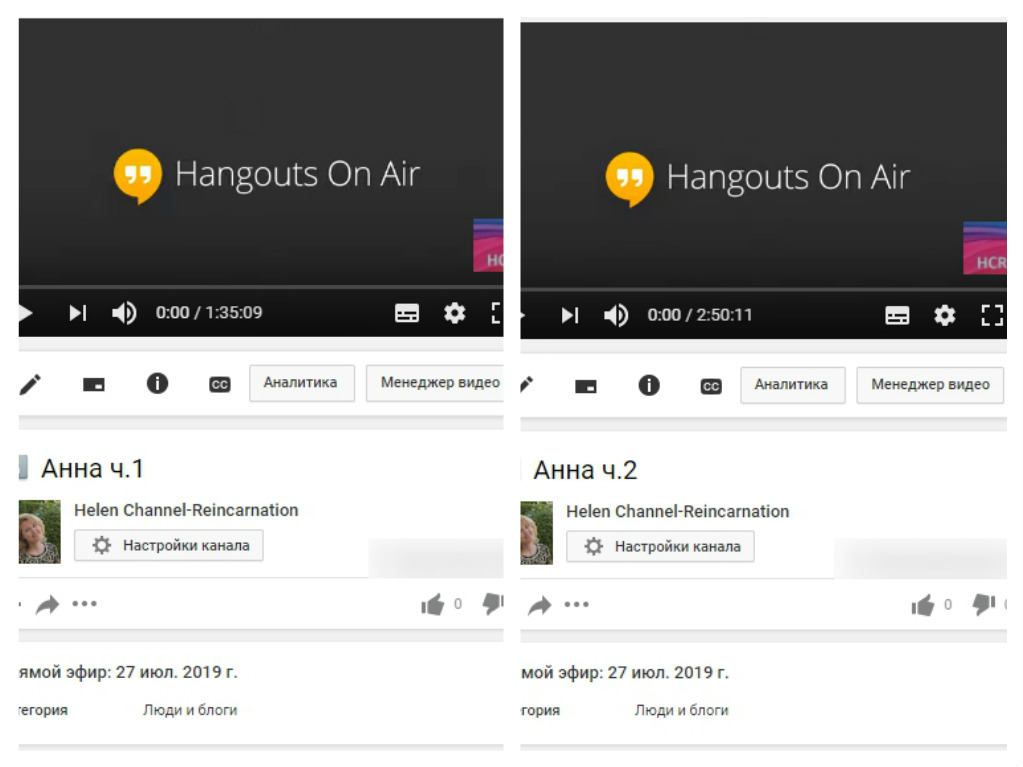Click the pencil edit icon under left video
The width and height of the screenshot is (1023, 767).
[x=31, y=384]
